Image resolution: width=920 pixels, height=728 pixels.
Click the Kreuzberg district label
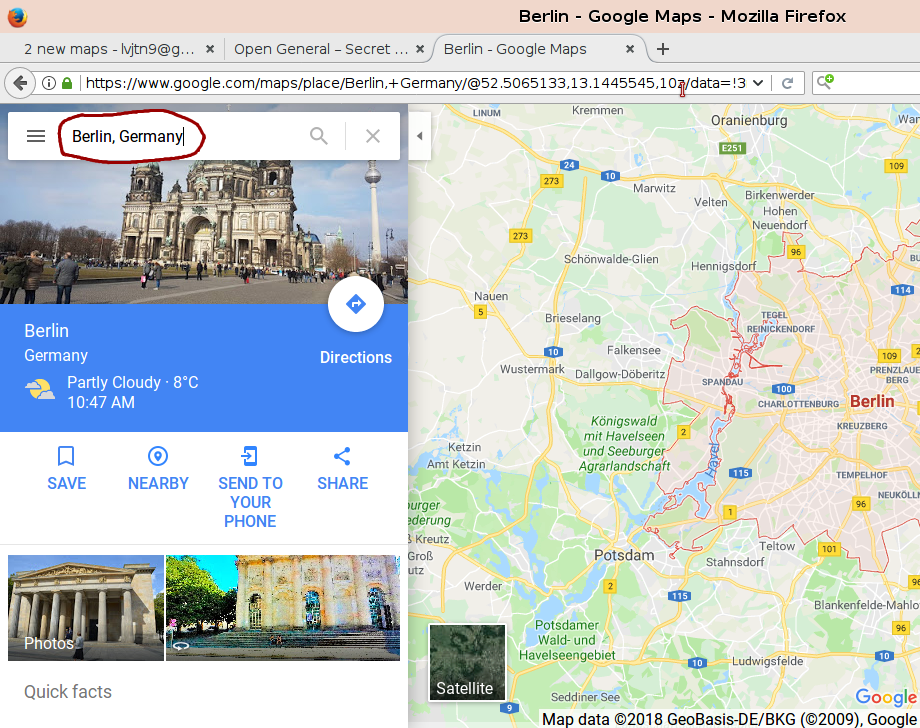click(x=862, y=426)
